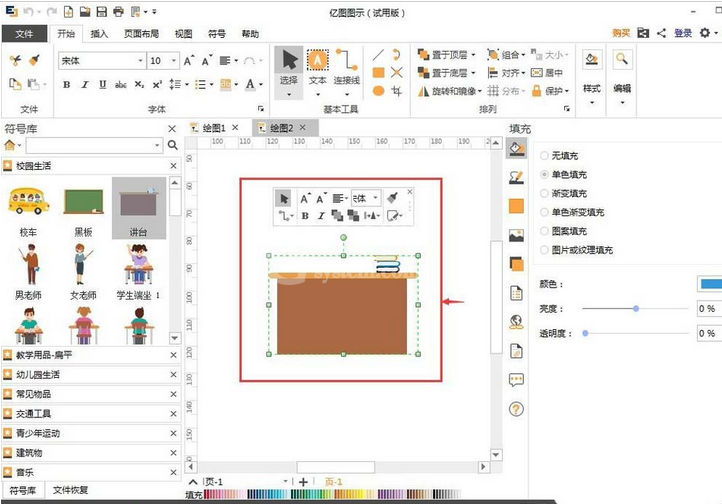Expand the Group dropdown
722x504 pixels.
point(524,55)
